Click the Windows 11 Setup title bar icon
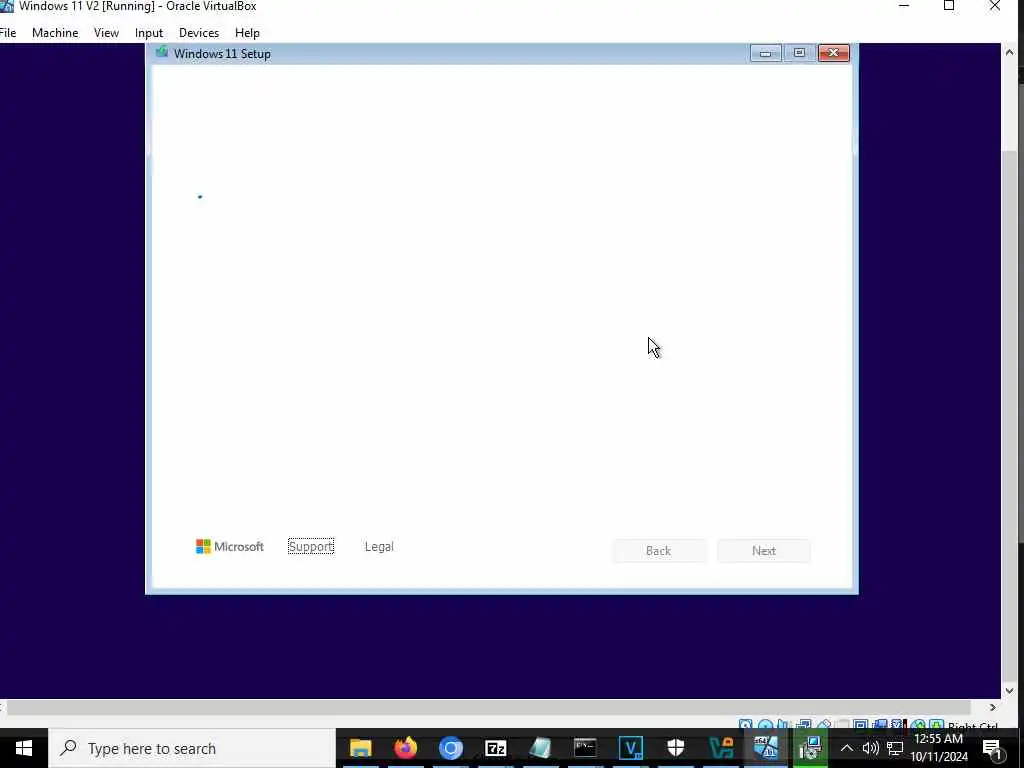Screen dimensions: 1024x768 (x=161, y=52)
